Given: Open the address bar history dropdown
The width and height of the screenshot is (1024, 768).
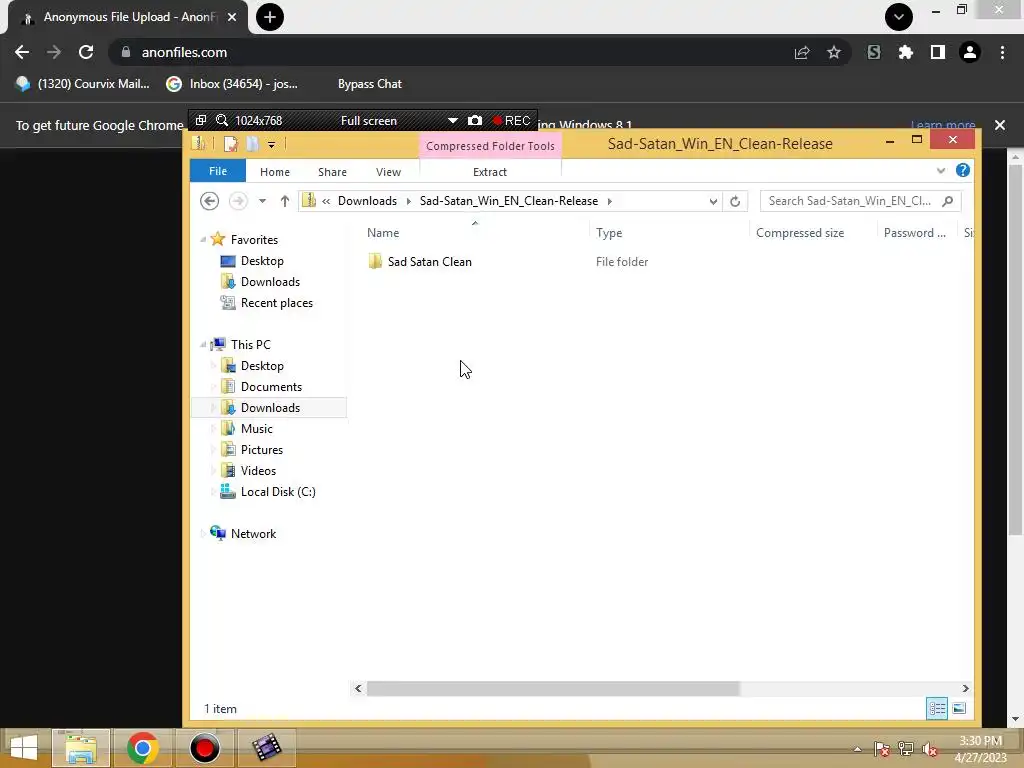Looking at the screenshot, I should 713,202.
